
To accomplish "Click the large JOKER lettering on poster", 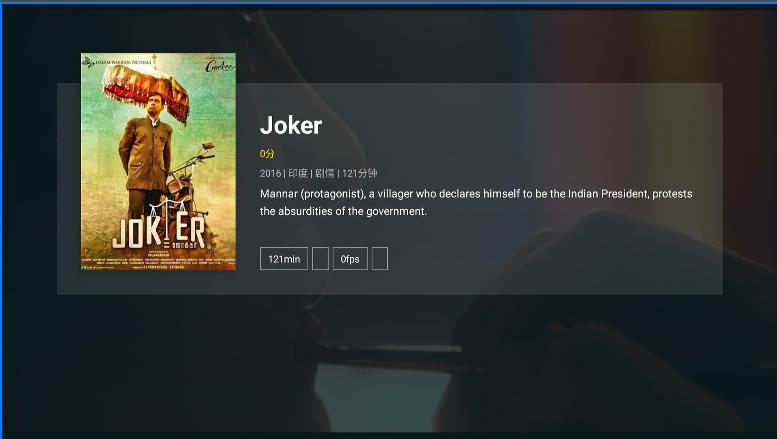I will tap(159, 232).
